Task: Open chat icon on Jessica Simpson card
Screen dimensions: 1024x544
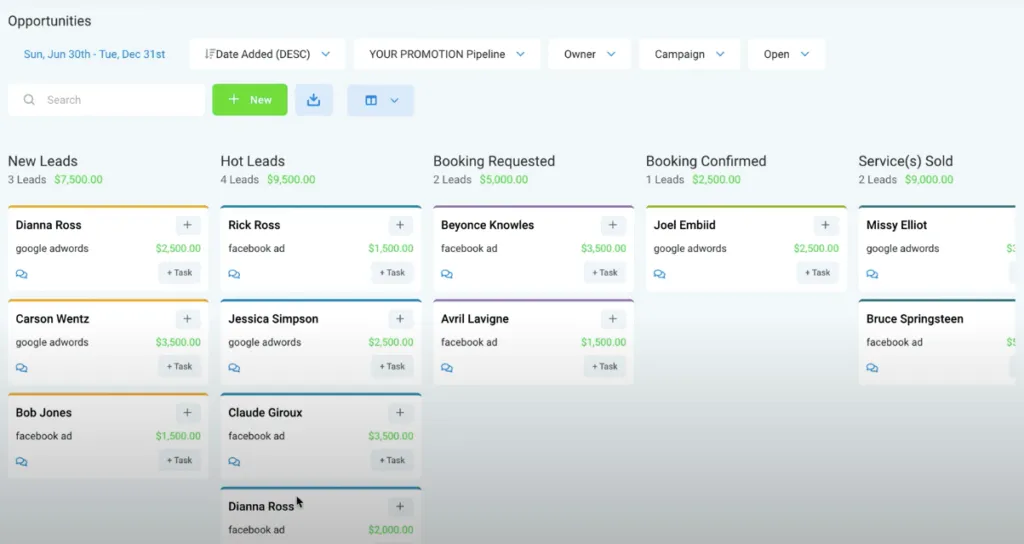Action: tap(234, 368)
